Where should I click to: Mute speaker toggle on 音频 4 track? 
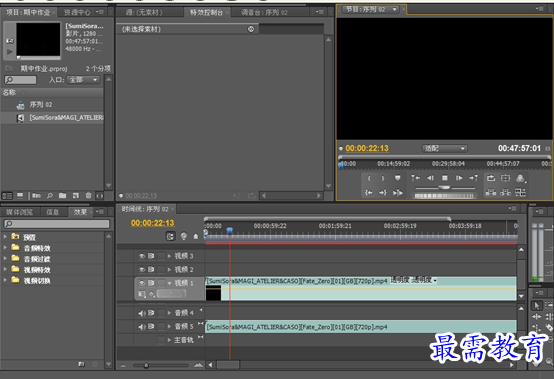142,313
